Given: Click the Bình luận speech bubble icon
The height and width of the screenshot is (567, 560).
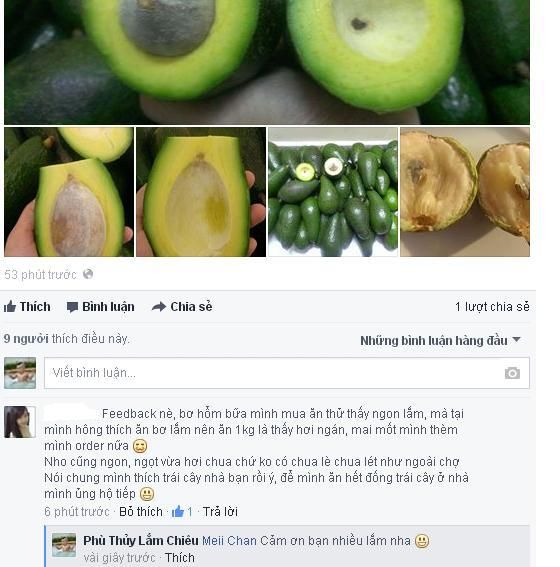Looking at the screenshot, I should point(72,307).
